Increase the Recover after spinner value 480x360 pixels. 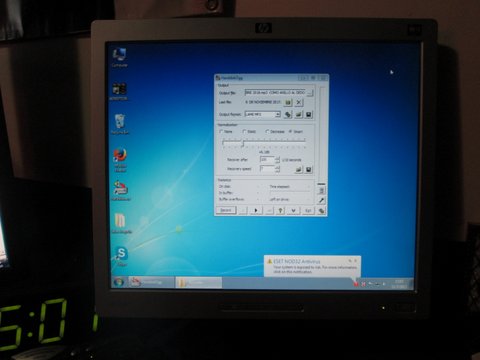coord(277,158)
